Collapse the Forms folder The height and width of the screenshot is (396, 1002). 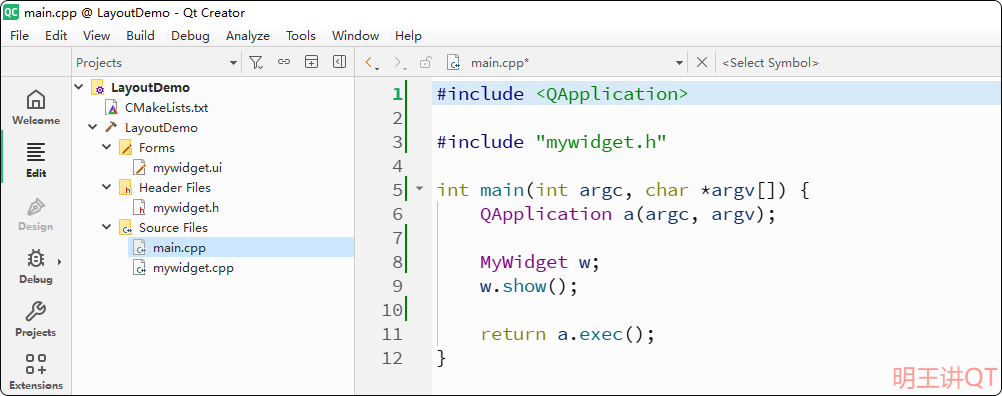tap(107, 148)
